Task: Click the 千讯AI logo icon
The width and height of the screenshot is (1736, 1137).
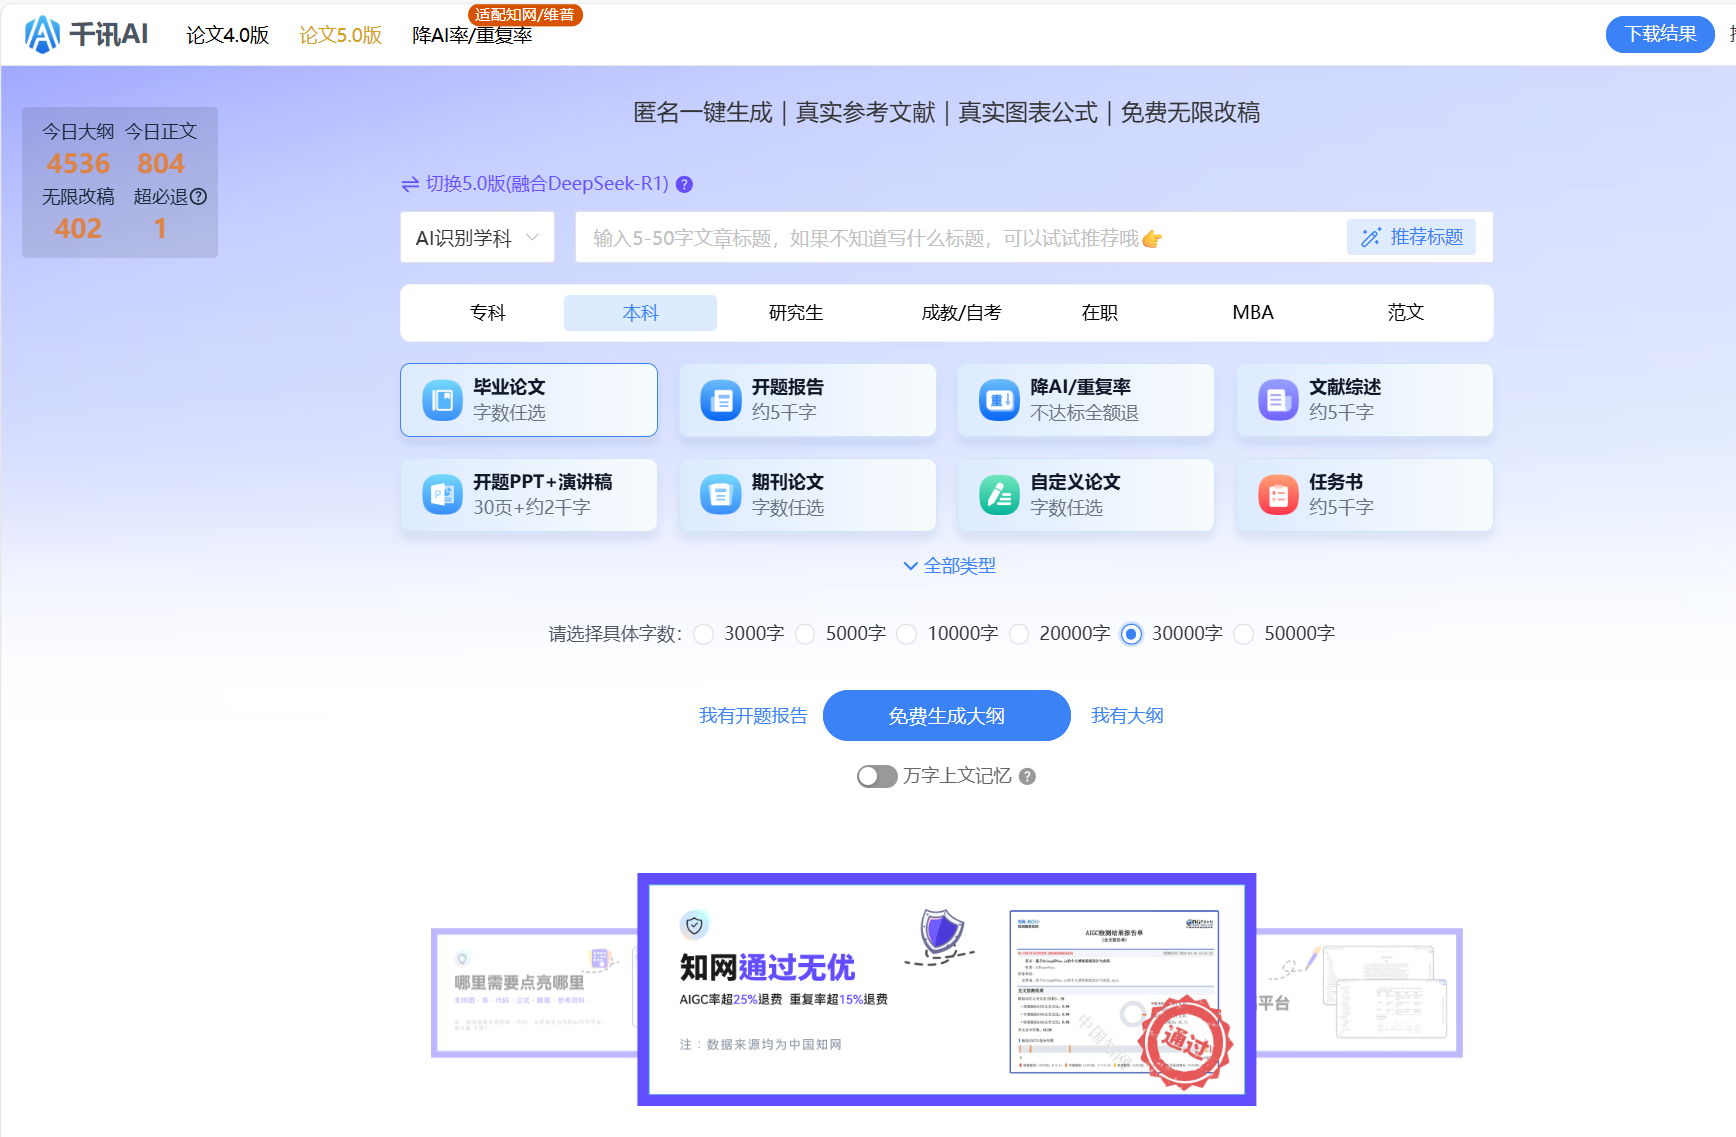Action: (42, 35)
